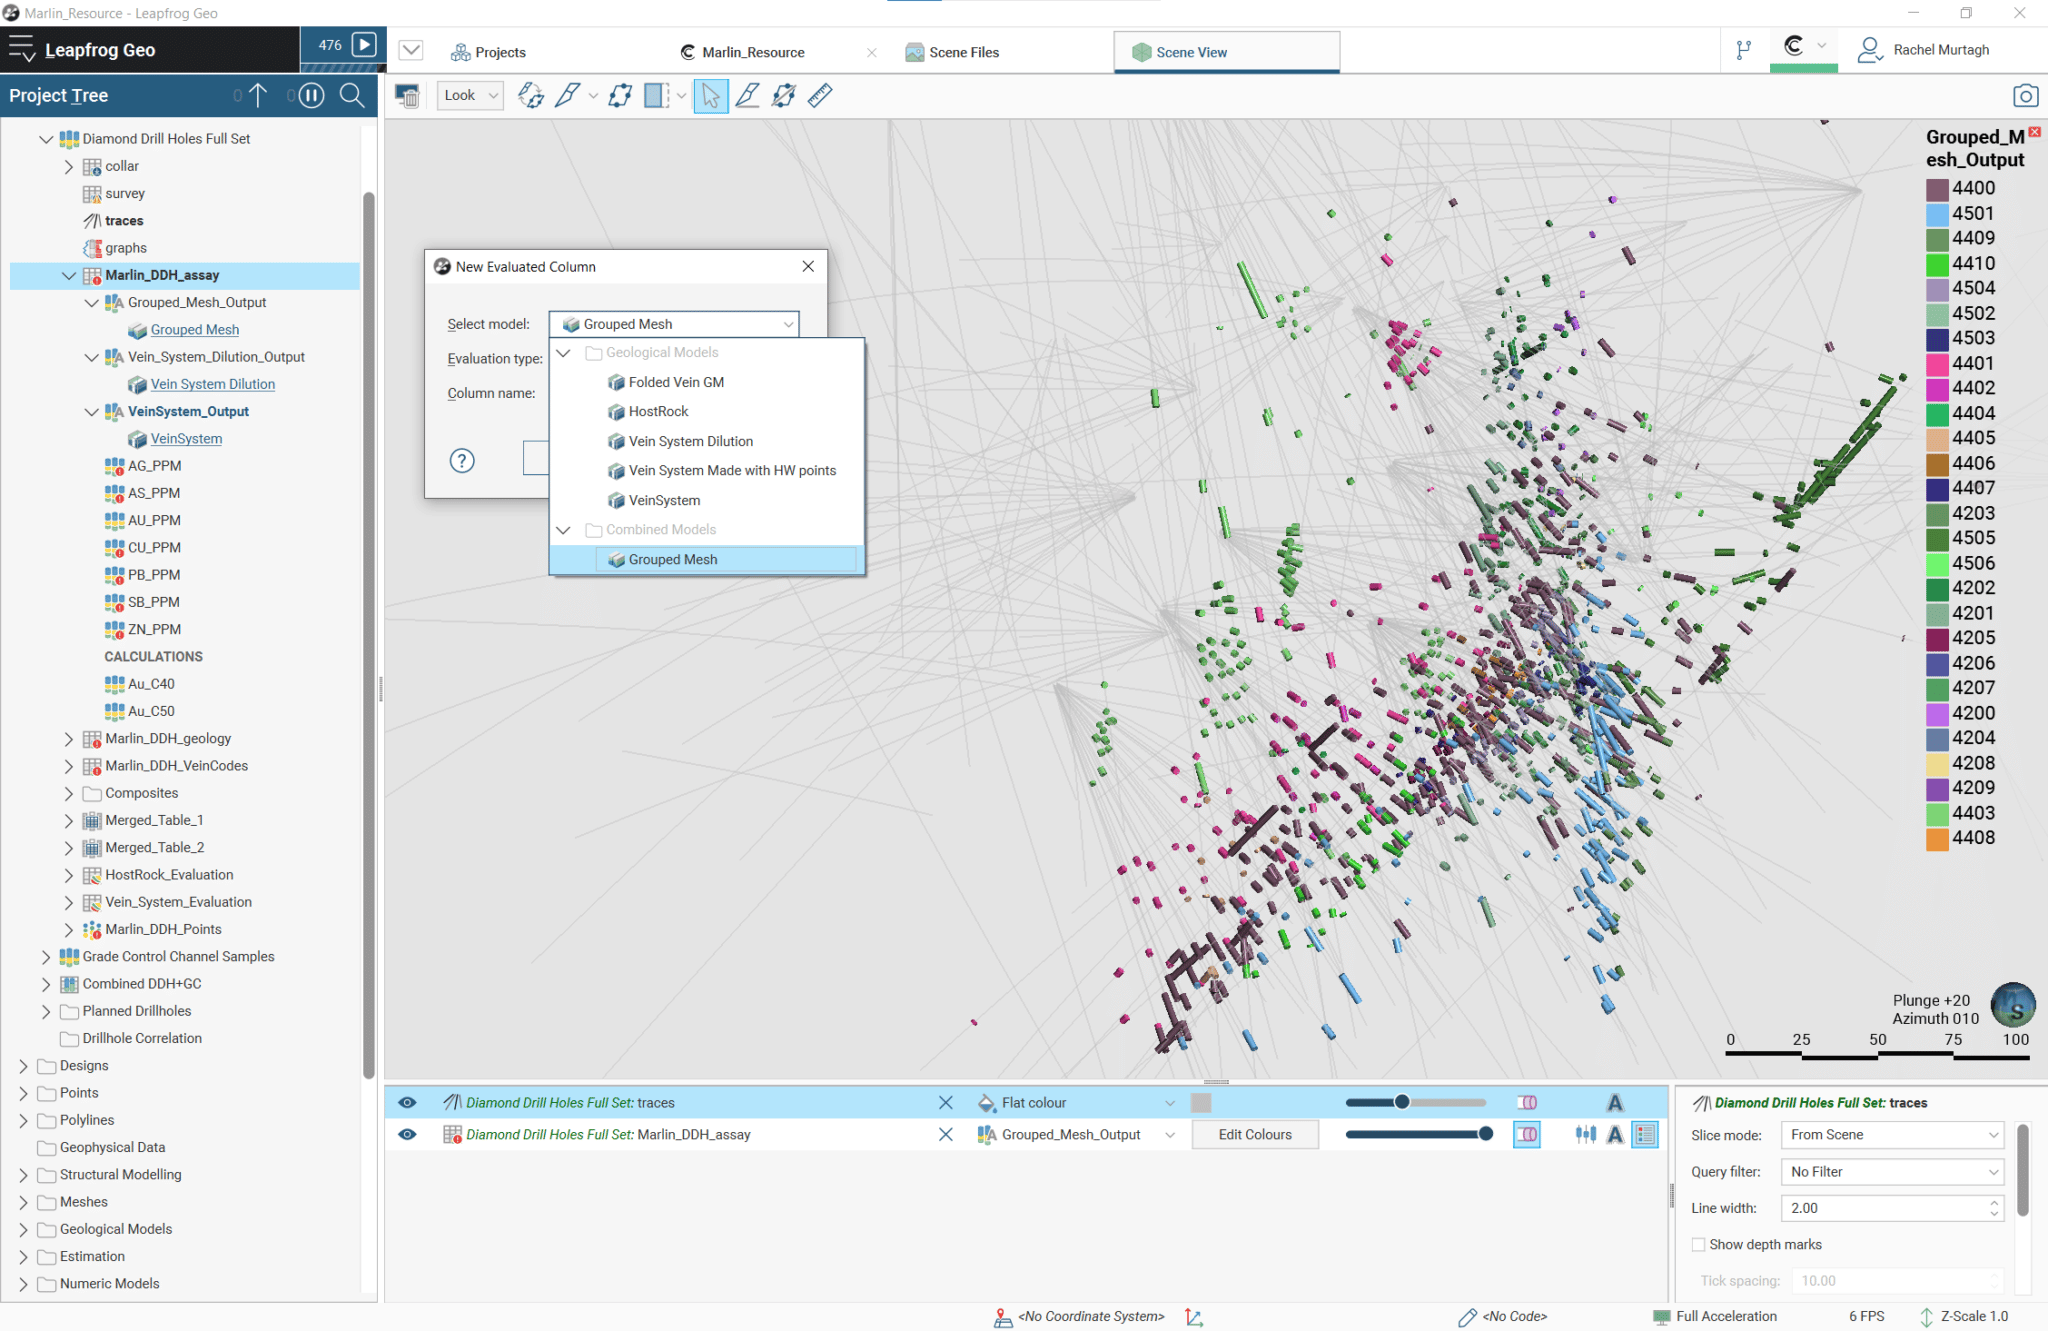Switch to the Projects tab
The image size is (2048, 1331).
pyautogui.click(x=488, y=52)
